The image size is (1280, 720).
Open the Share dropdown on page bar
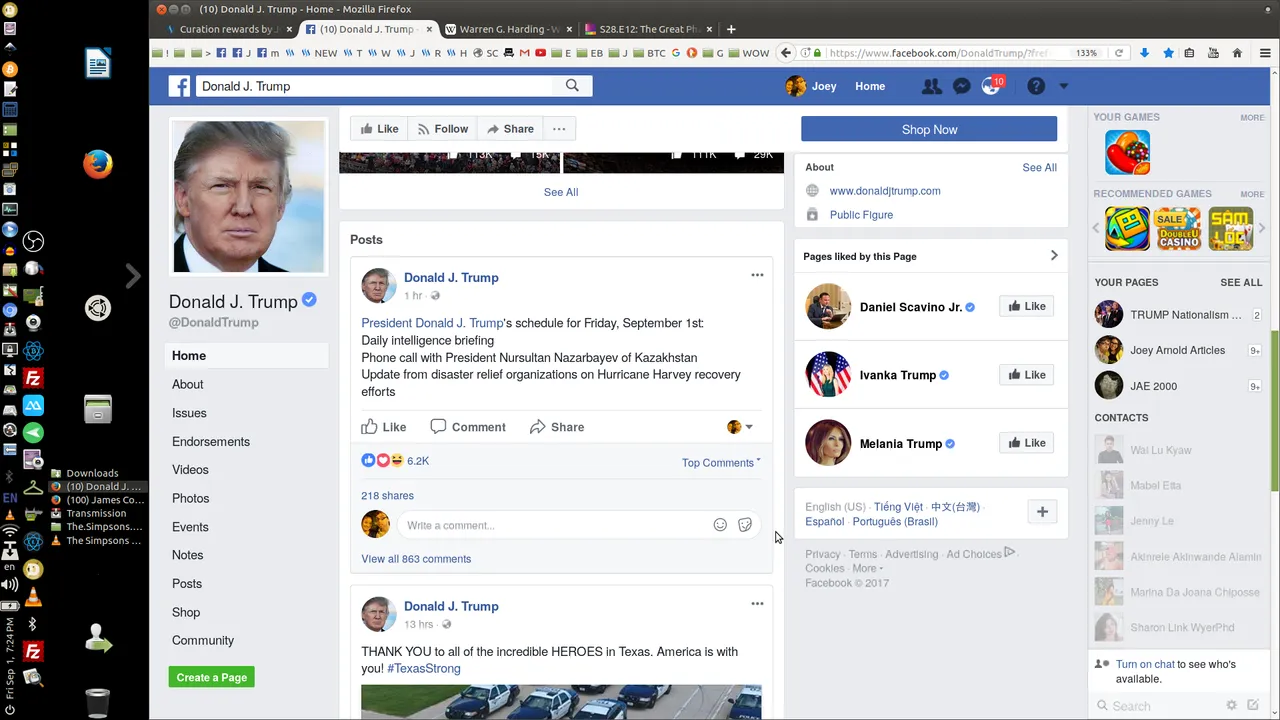tap(510, 129)
